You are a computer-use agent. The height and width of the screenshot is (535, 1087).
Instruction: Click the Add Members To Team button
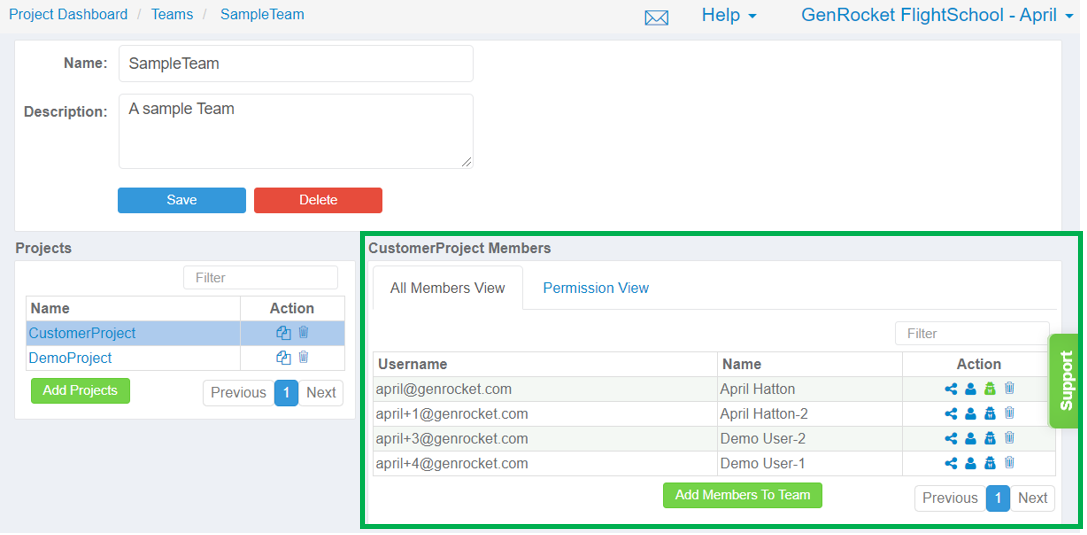coord(742,495)
